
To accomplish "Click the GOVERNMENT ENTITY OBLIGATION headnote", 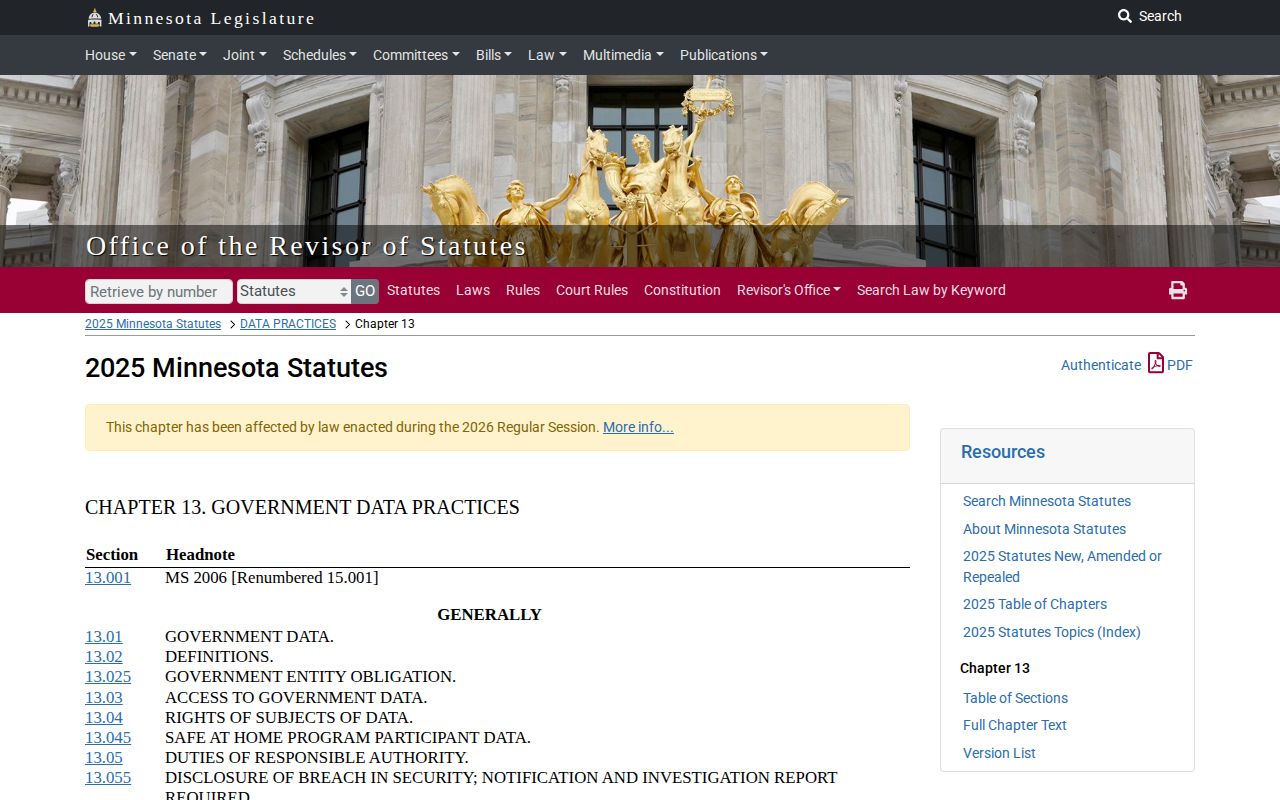I will pos(310,676).
